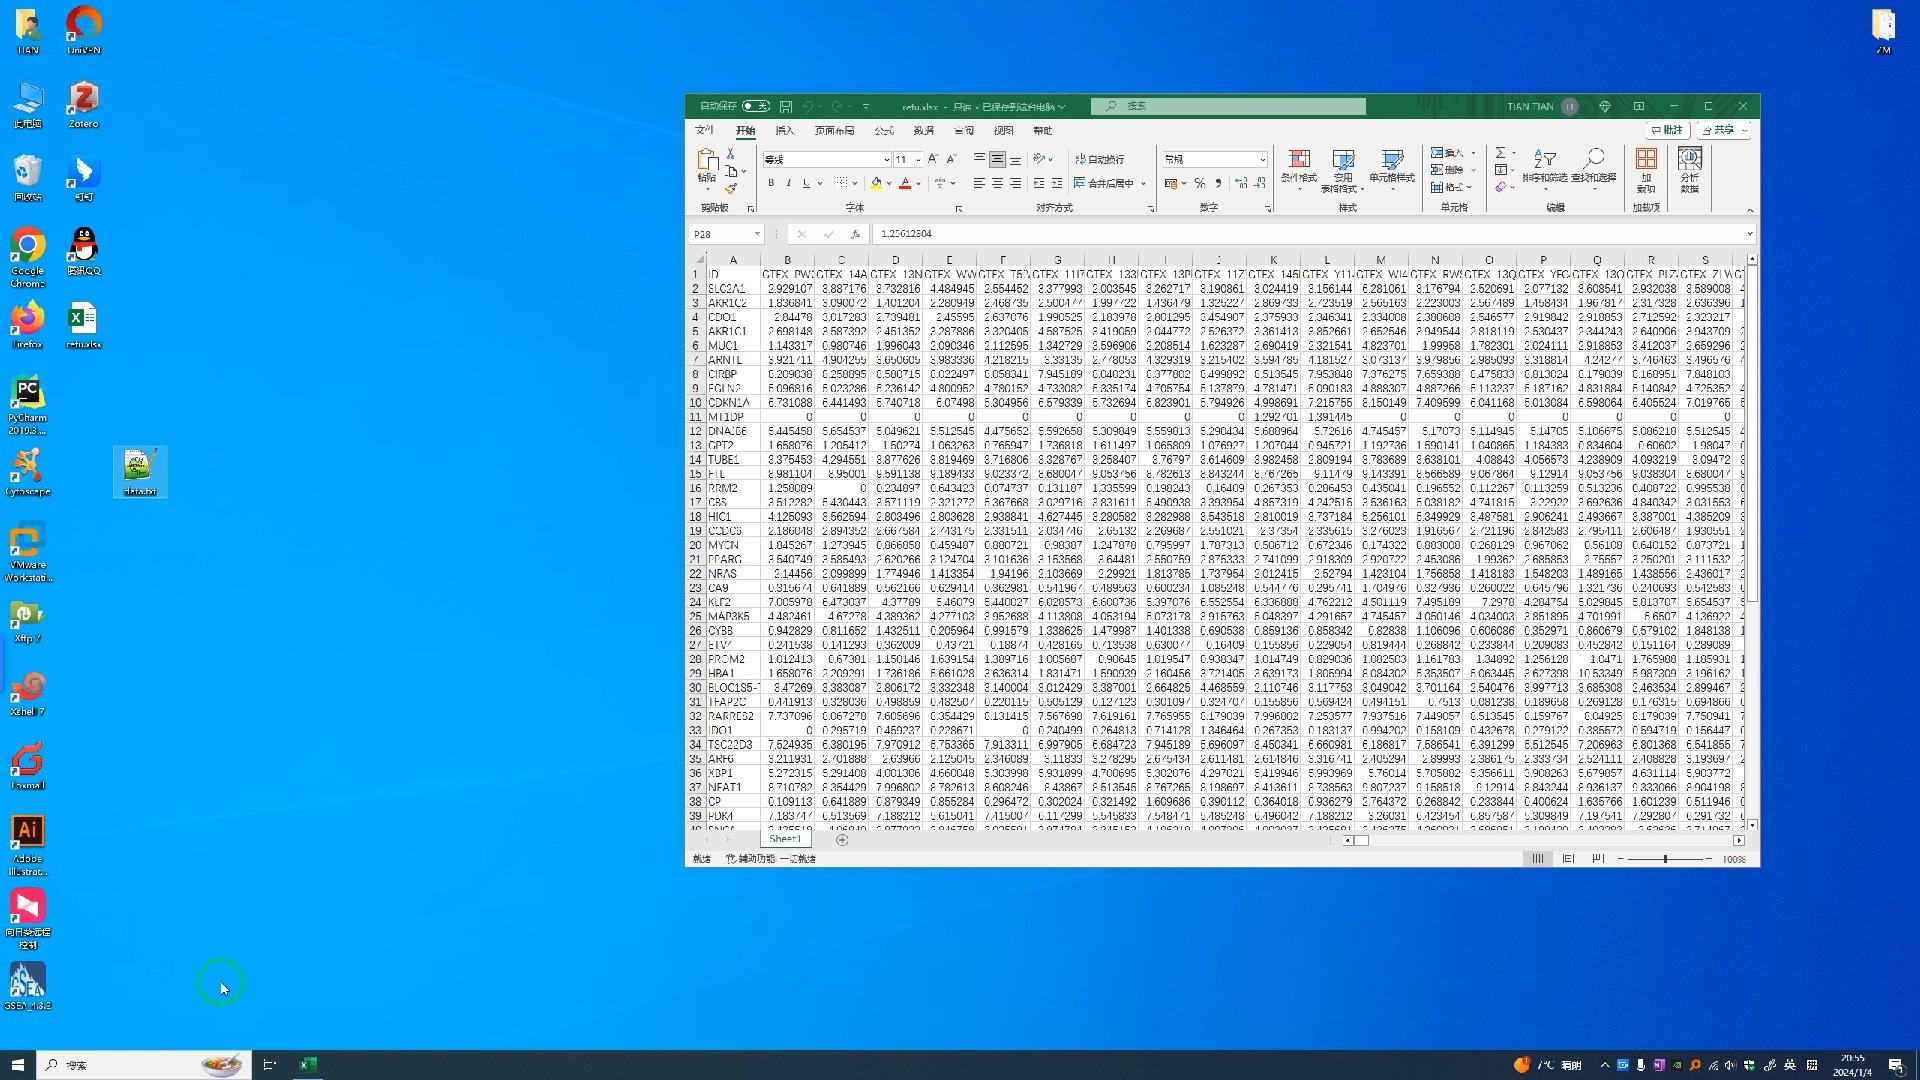Click the yellow fill color swatch
This screenshot has height=1080, width=1920.
click(x=876, y=183)
